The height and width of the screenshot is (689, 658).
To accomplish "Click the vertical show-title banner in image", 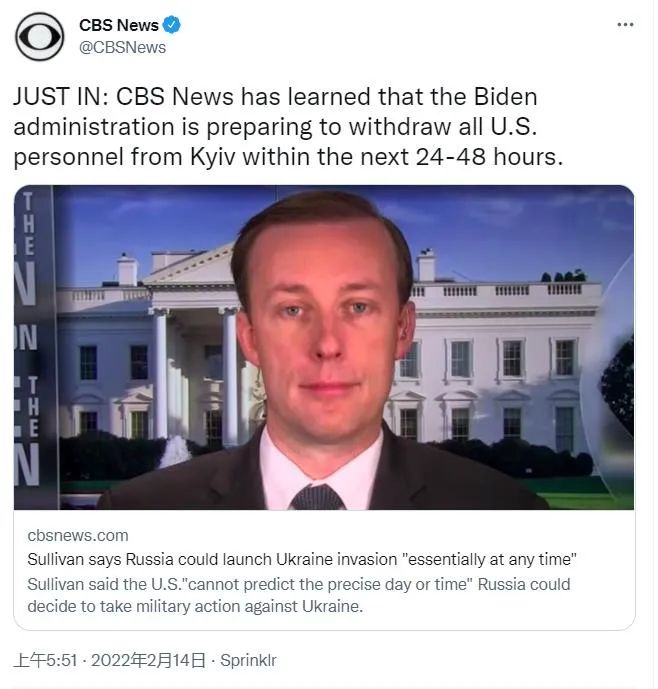I will click(33, 347).
